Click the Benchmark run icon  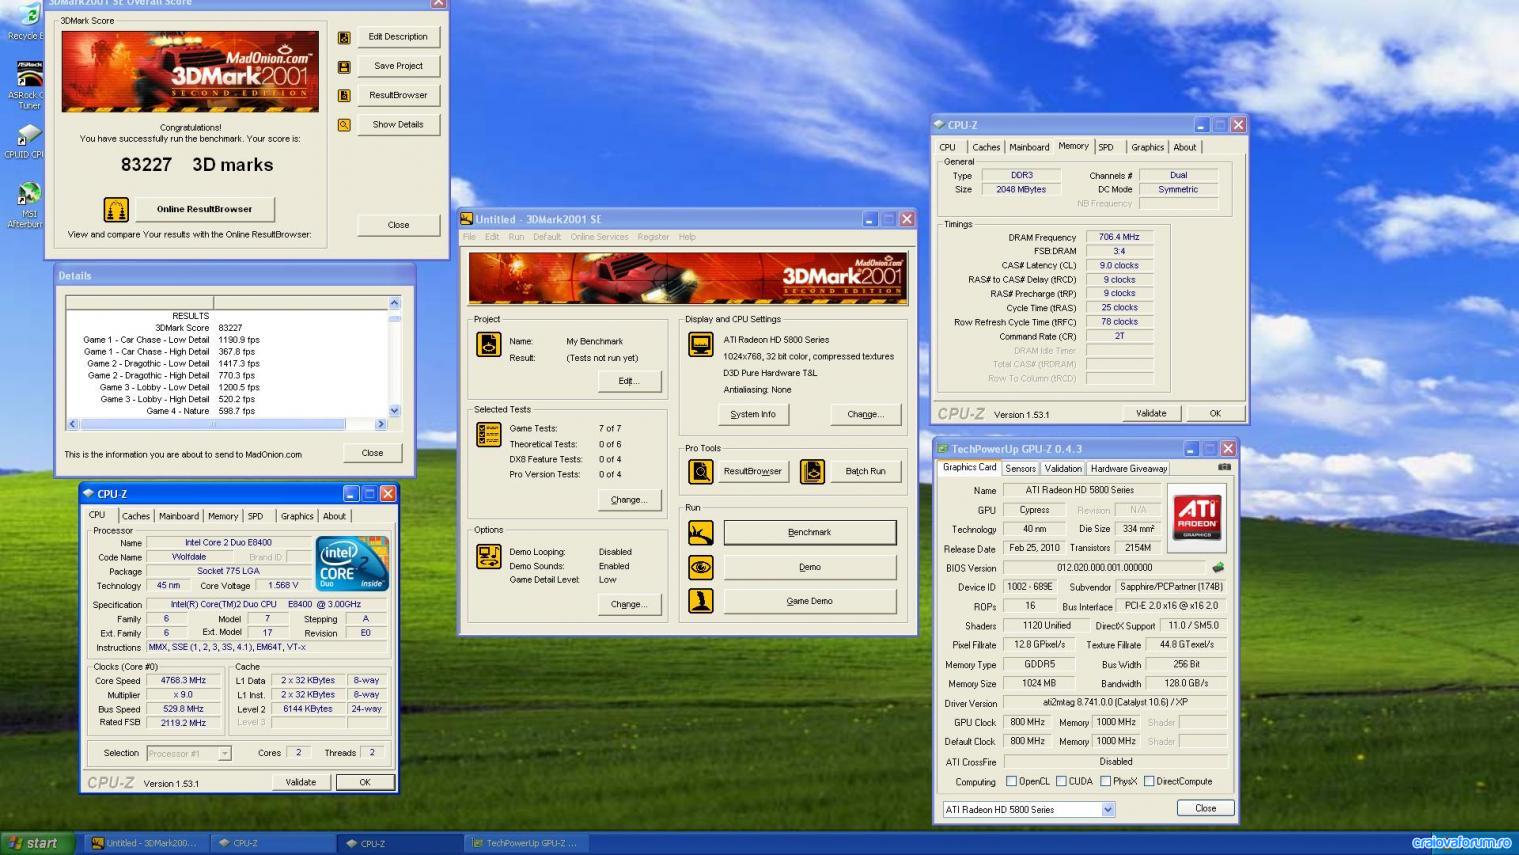click(701, 533)
